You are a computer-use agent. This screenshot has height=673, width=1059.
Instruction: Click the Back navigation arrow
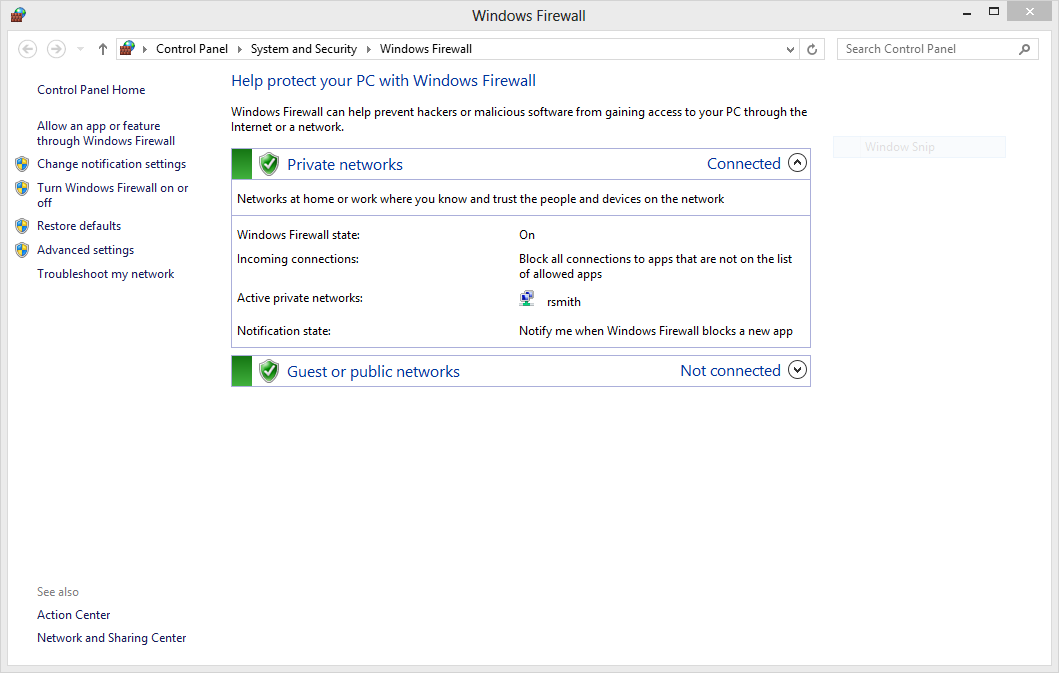click(x=28, y=49)
